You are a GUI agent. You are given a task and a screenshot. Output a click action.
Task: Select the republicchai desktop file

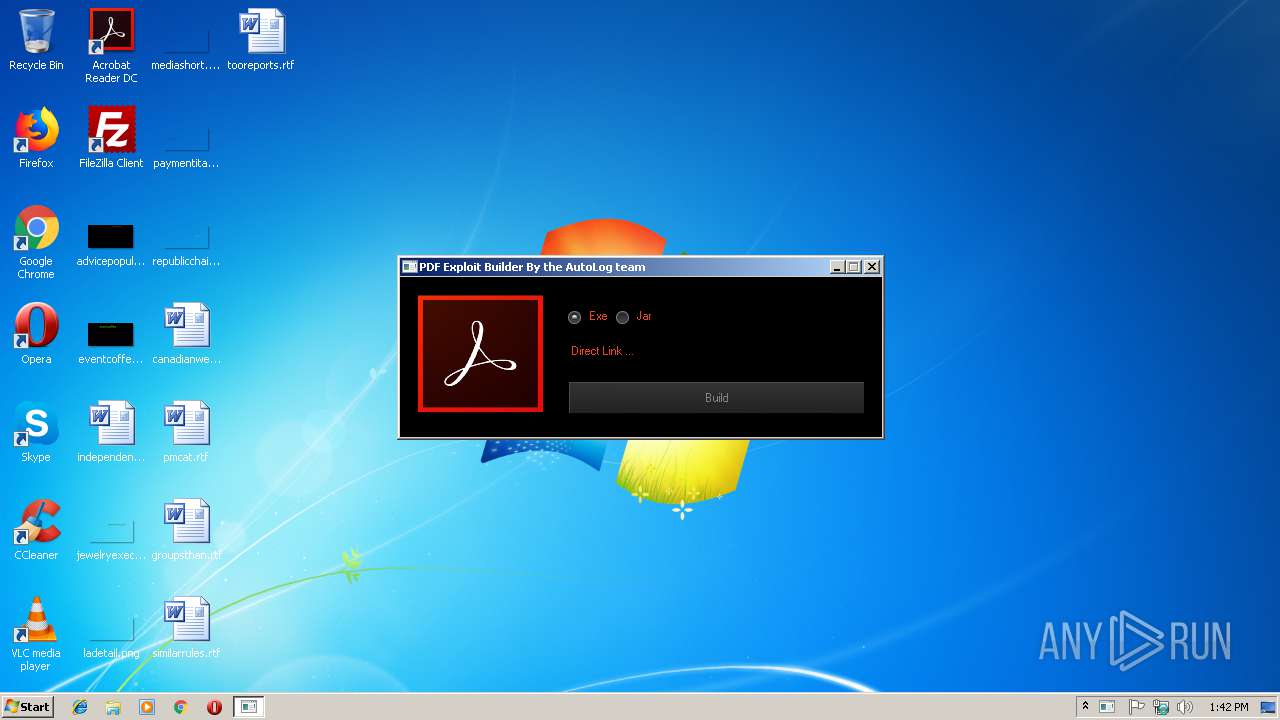pyautogui.click(x=186, y=243)
